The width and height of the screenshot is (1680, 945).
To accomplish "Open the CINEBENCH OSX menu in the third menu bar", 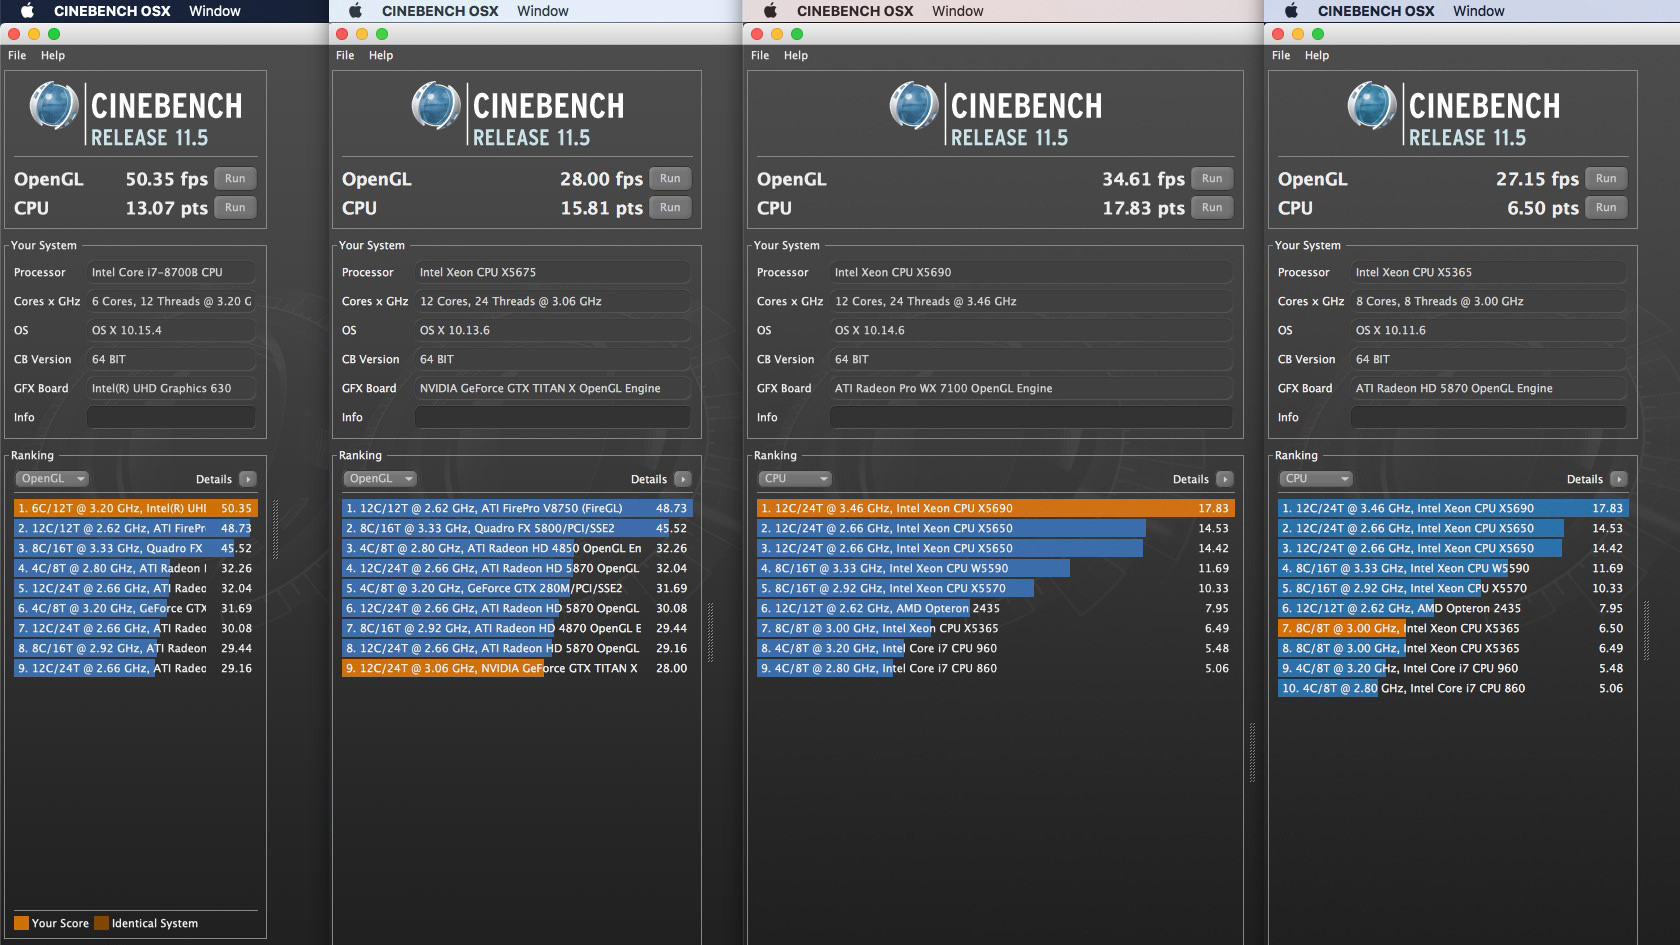I will (x=855, y=11).
